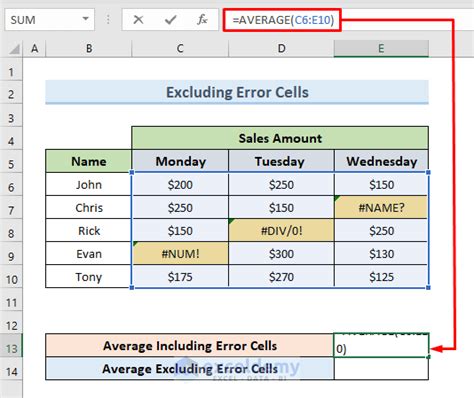
Task: Select column A header
Action: 34,49
